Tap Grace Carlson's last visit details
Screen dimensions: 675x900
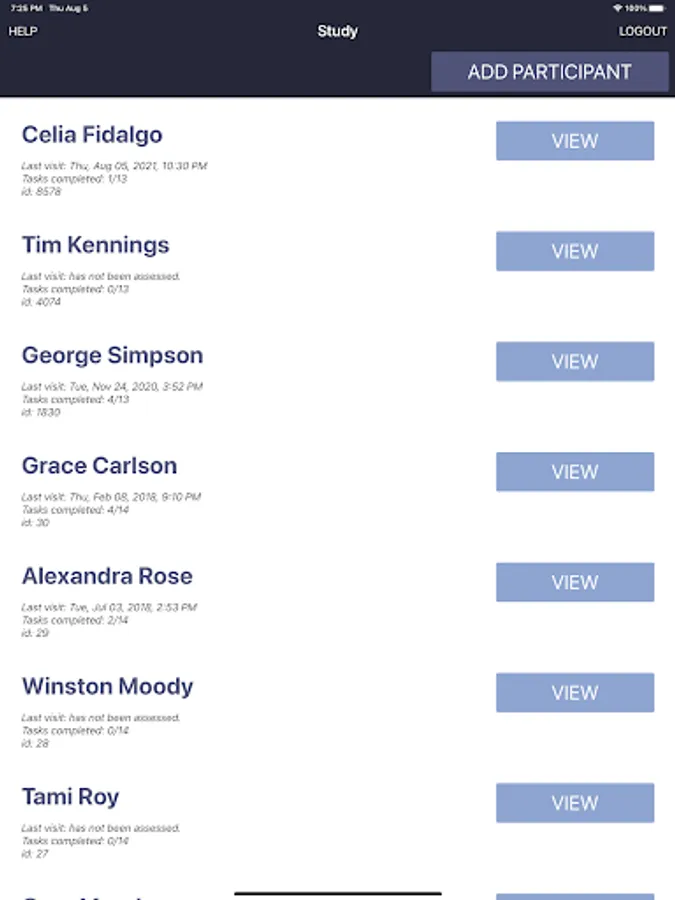(x=111, y=497)
